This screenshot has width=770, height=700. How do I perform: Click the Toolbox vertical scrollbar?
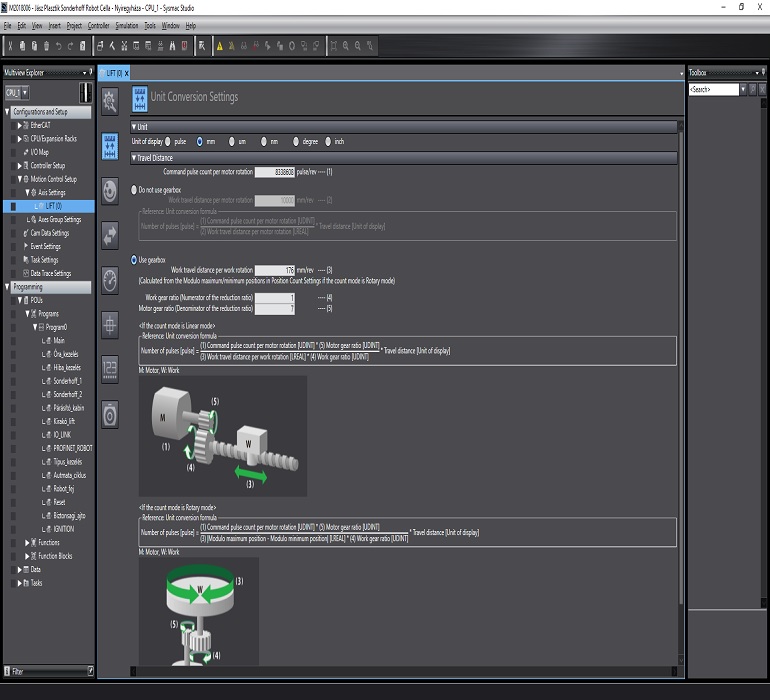(764, 353)
